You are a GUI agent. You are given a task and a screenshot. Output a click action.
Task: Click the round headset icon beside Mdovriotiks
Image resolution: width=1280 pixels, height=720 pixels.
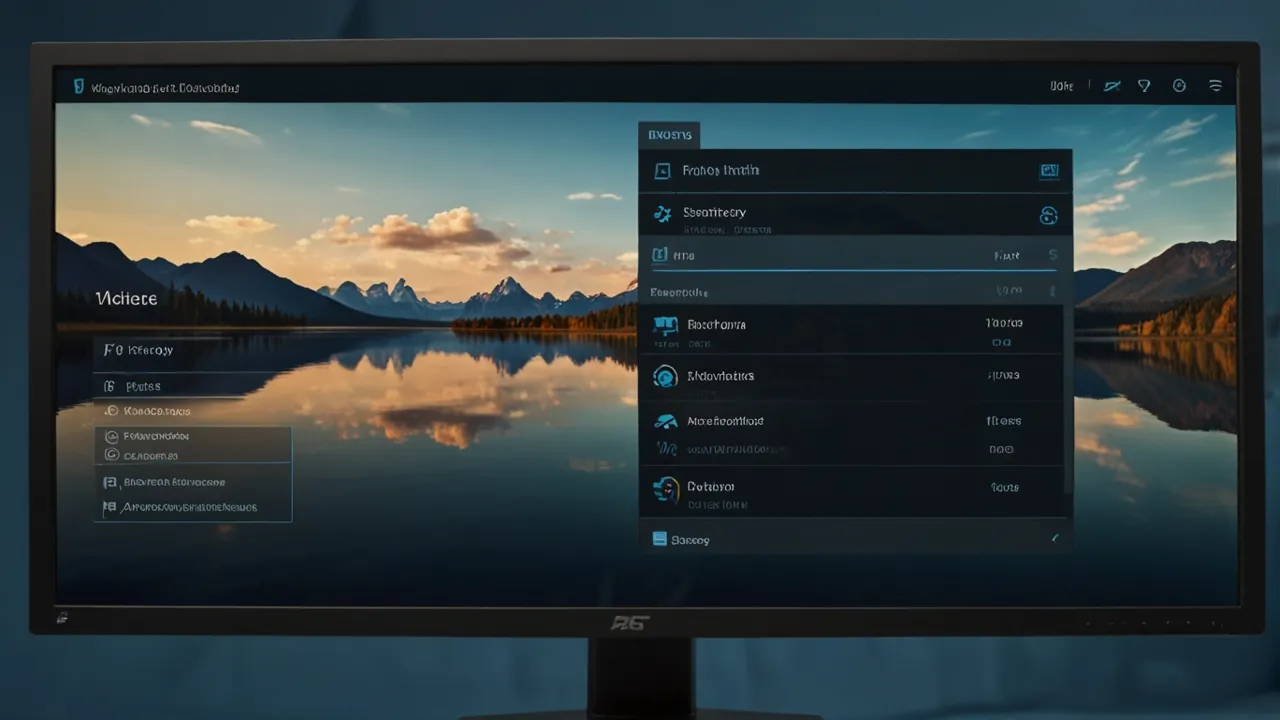click(x=665, y=376)
